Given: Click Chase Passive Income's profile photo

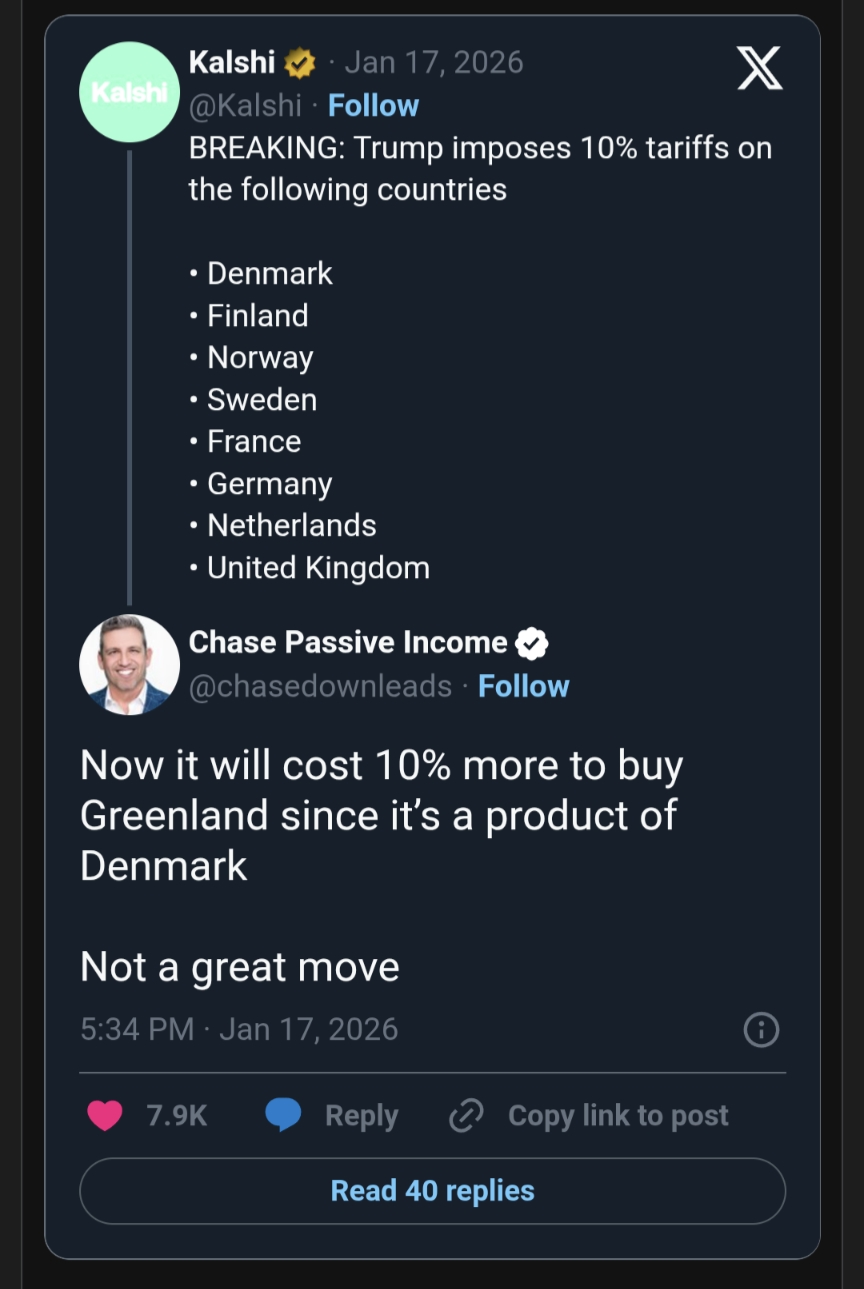Looking at the screenshot, I should [129, 665].
